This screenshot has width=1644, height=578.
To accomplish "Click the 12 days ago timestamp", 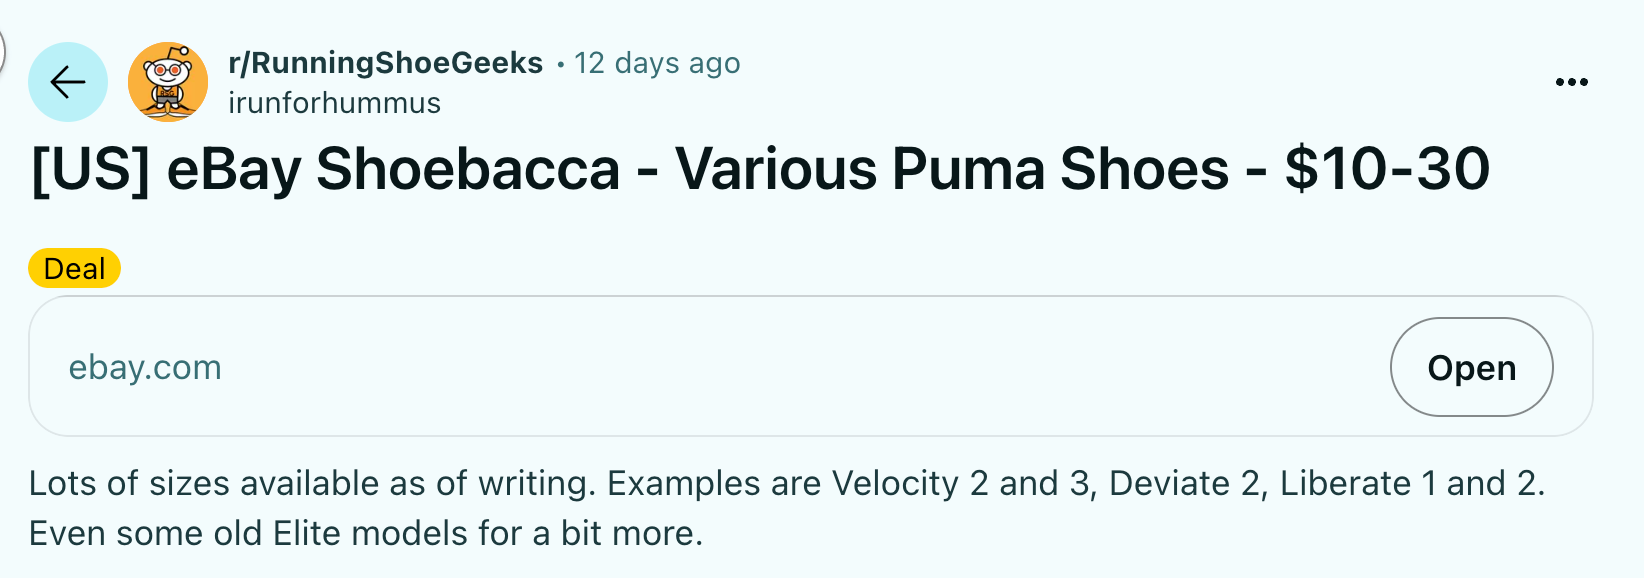I will (x=657, y=63).
